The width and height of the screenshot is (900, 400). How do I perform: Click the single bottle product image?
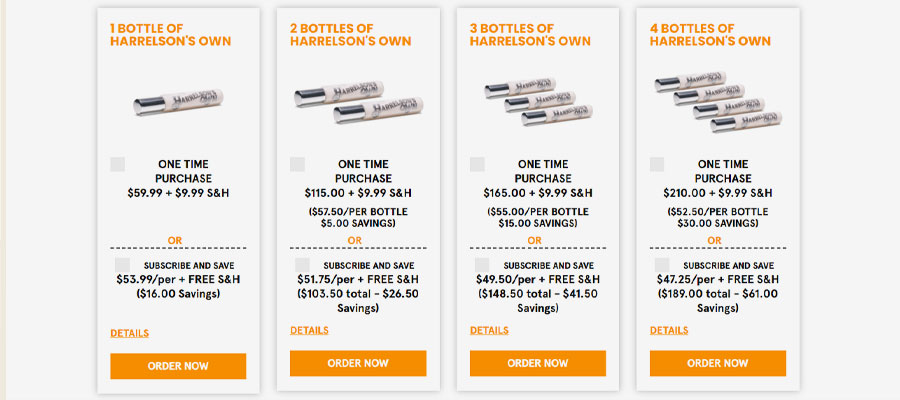179,102
